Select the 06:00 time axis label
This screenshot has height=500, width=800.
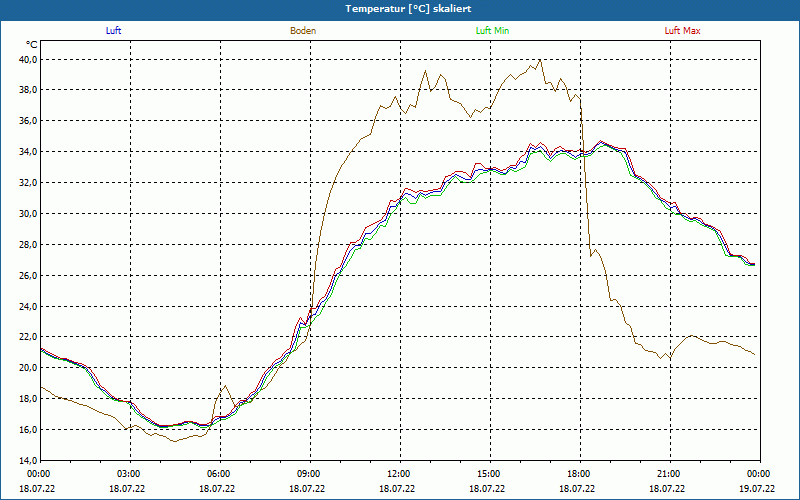219,474
